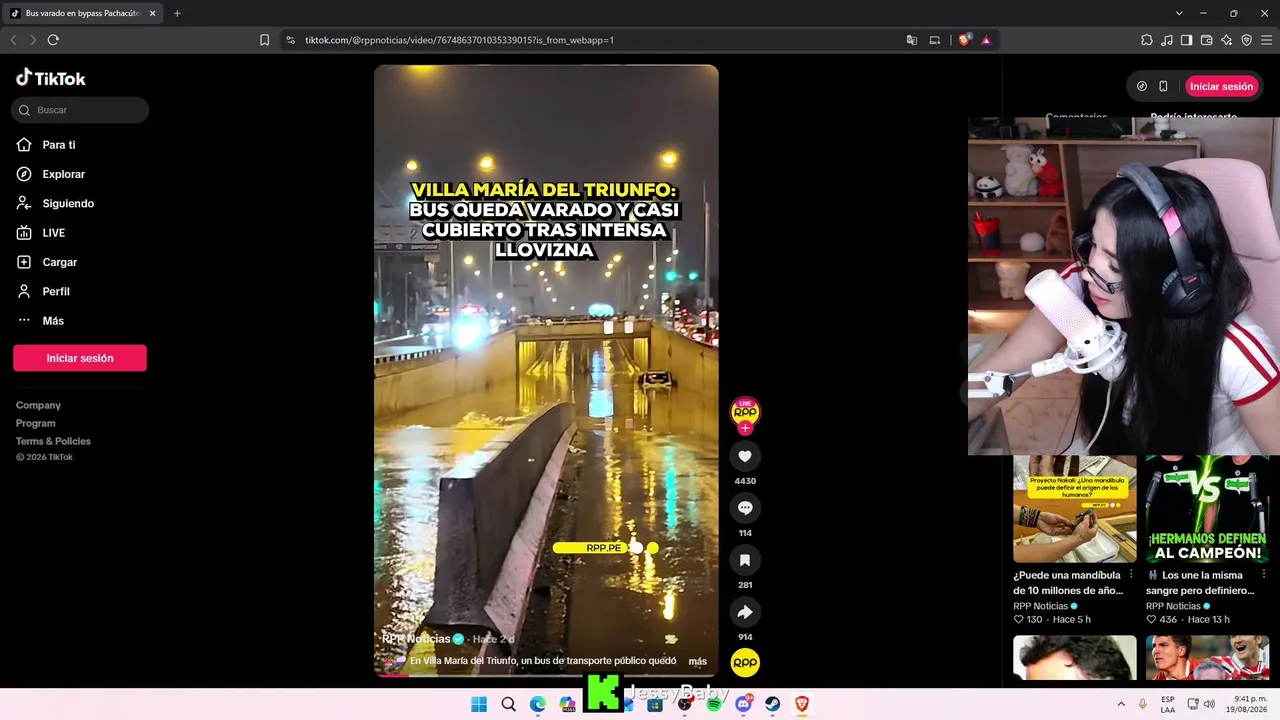Select the 'Bus varado en bypass' browser tab
The width and height of the screenshot is (1280, 720).
pyautogui.click(x=84, y=13)
